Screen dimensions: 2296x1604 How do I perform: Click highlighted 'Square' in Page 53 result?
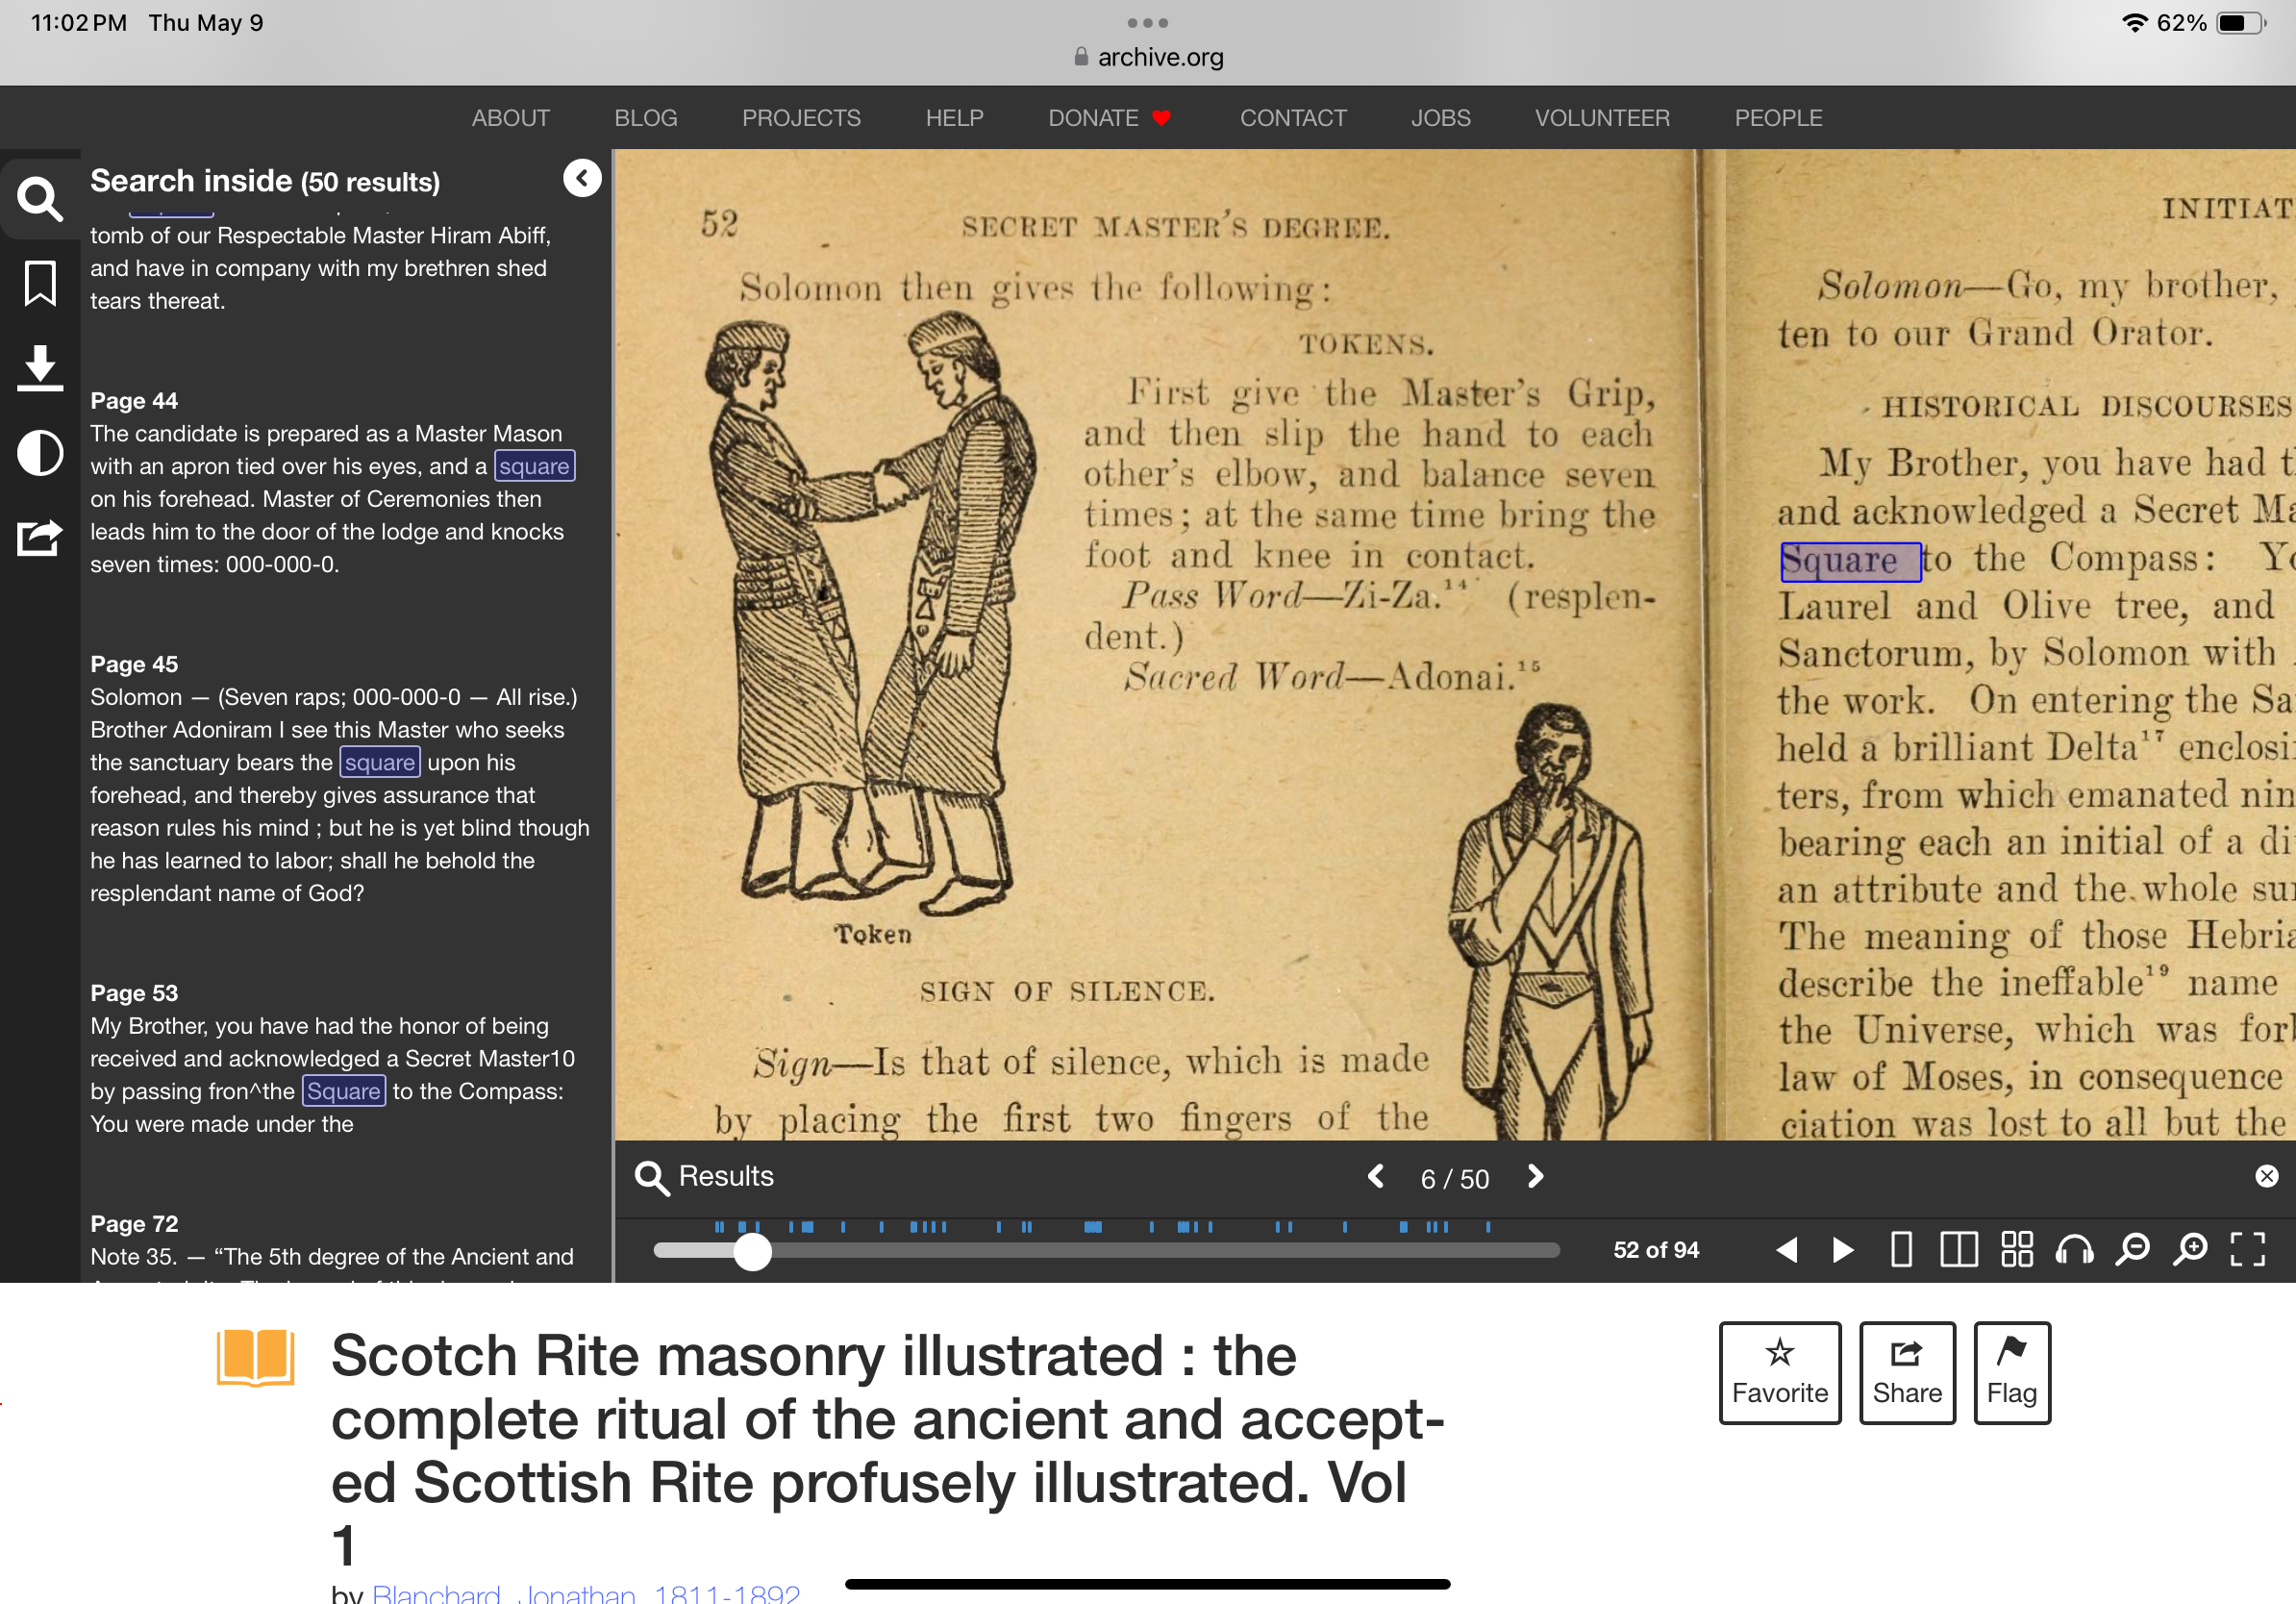tap(344, 1092)
